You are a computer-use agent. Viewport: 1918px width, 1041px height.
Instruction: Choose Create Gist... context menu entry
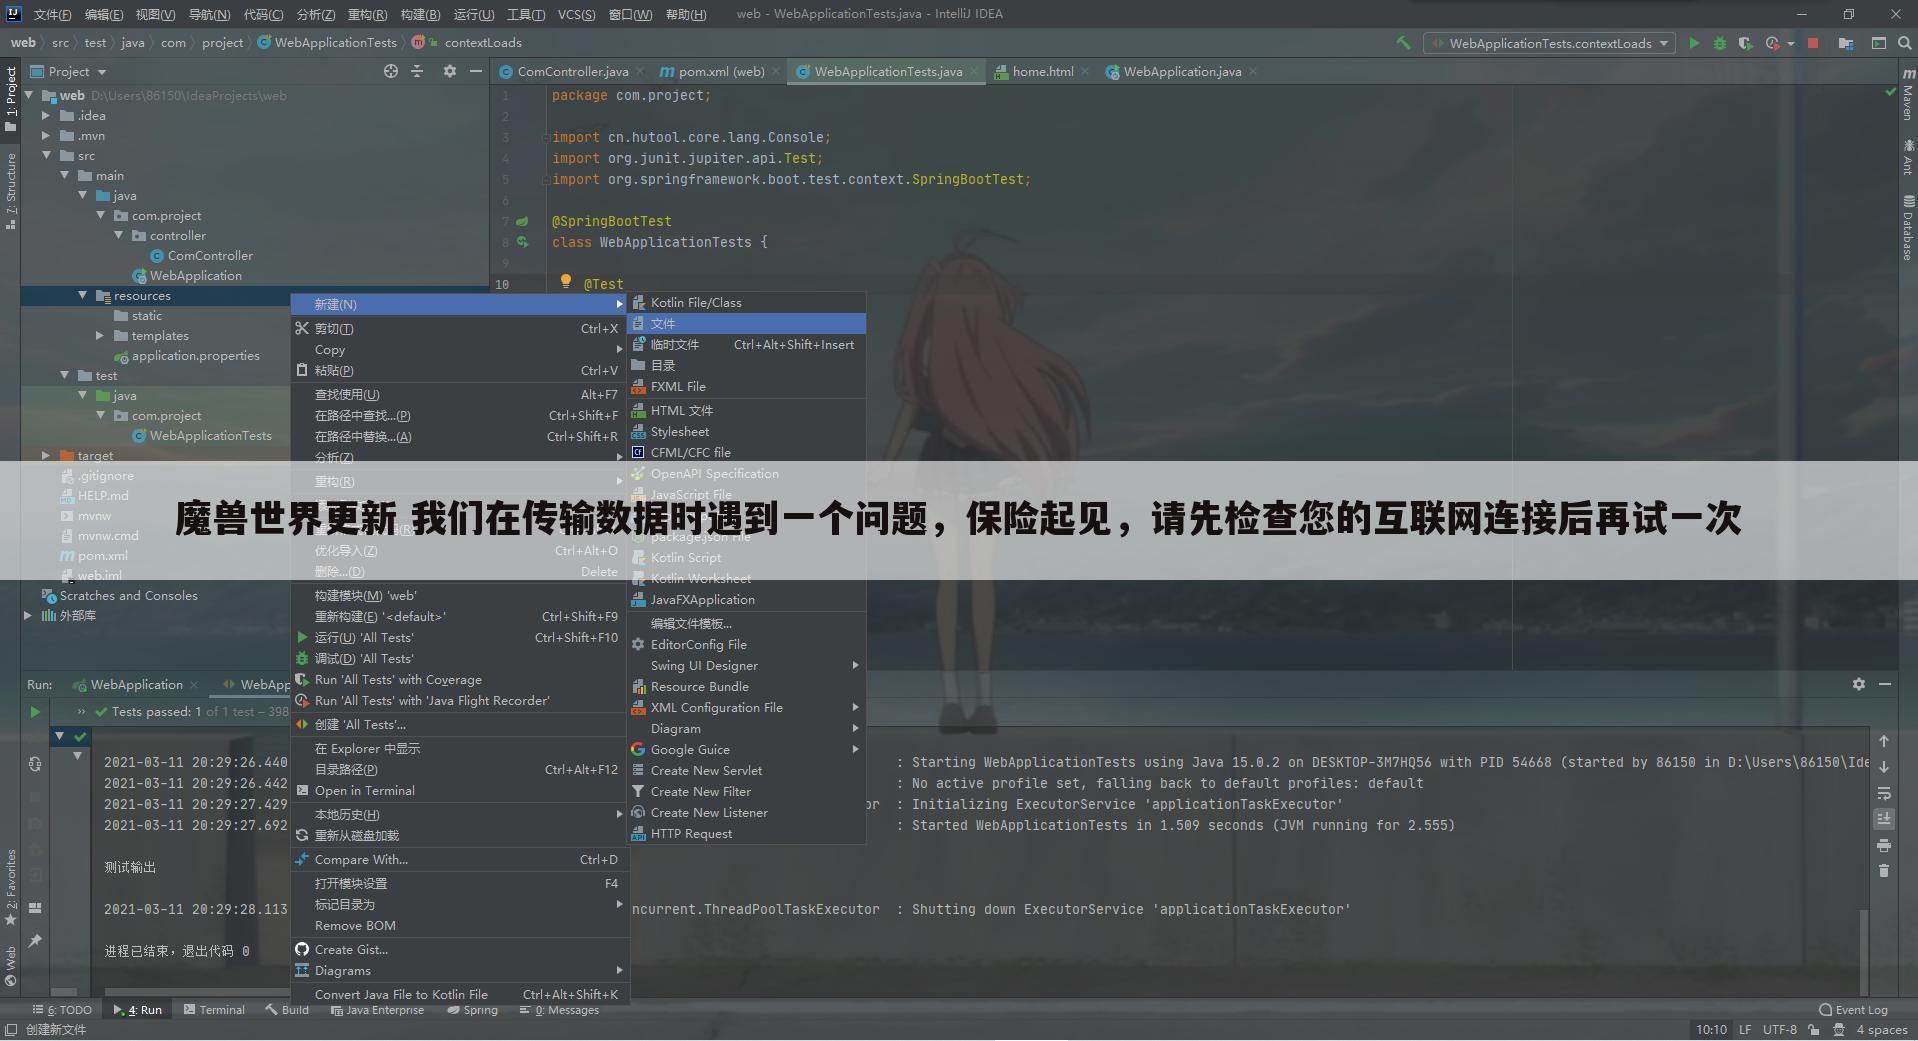pos(459,950)
